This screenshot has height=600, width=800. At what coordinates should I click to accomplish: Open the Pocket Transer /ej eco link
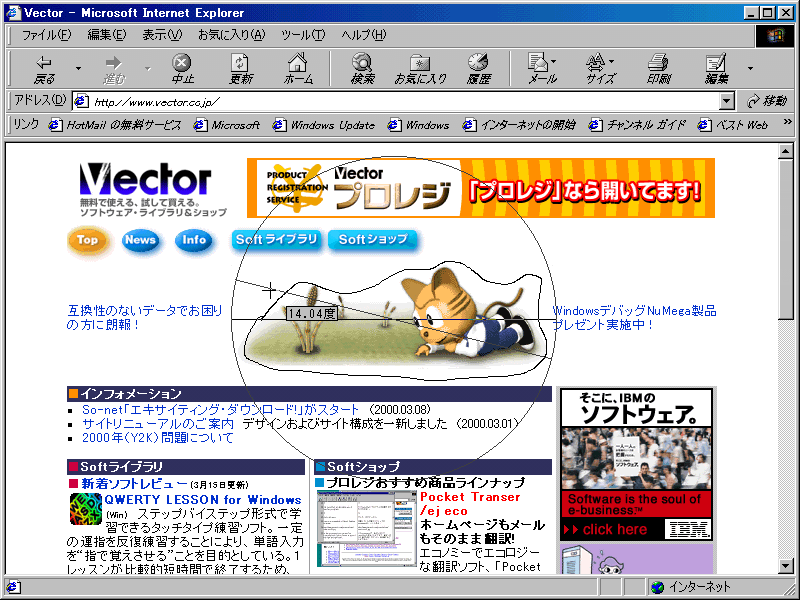pos(469,504)
